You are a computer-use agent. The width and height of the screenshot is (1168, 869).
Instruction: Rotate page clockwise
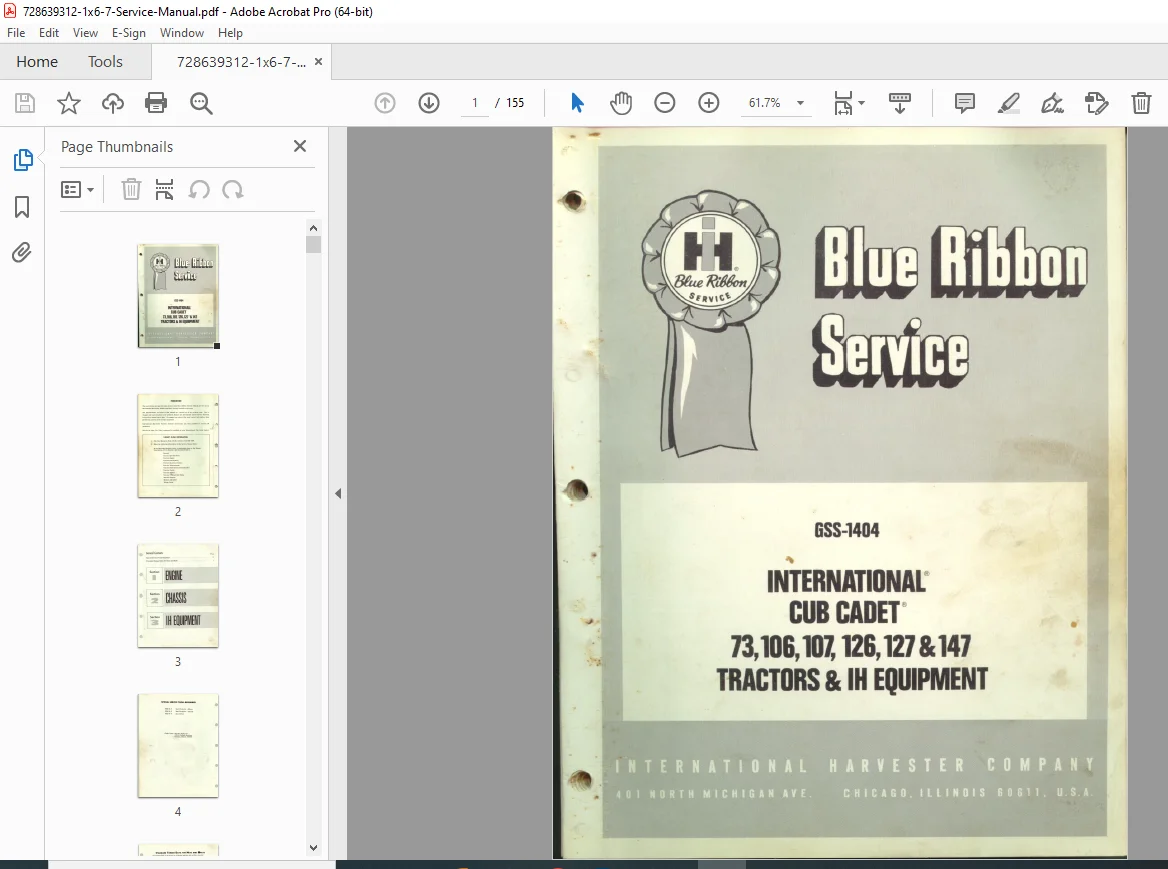(x=233, y=190)
